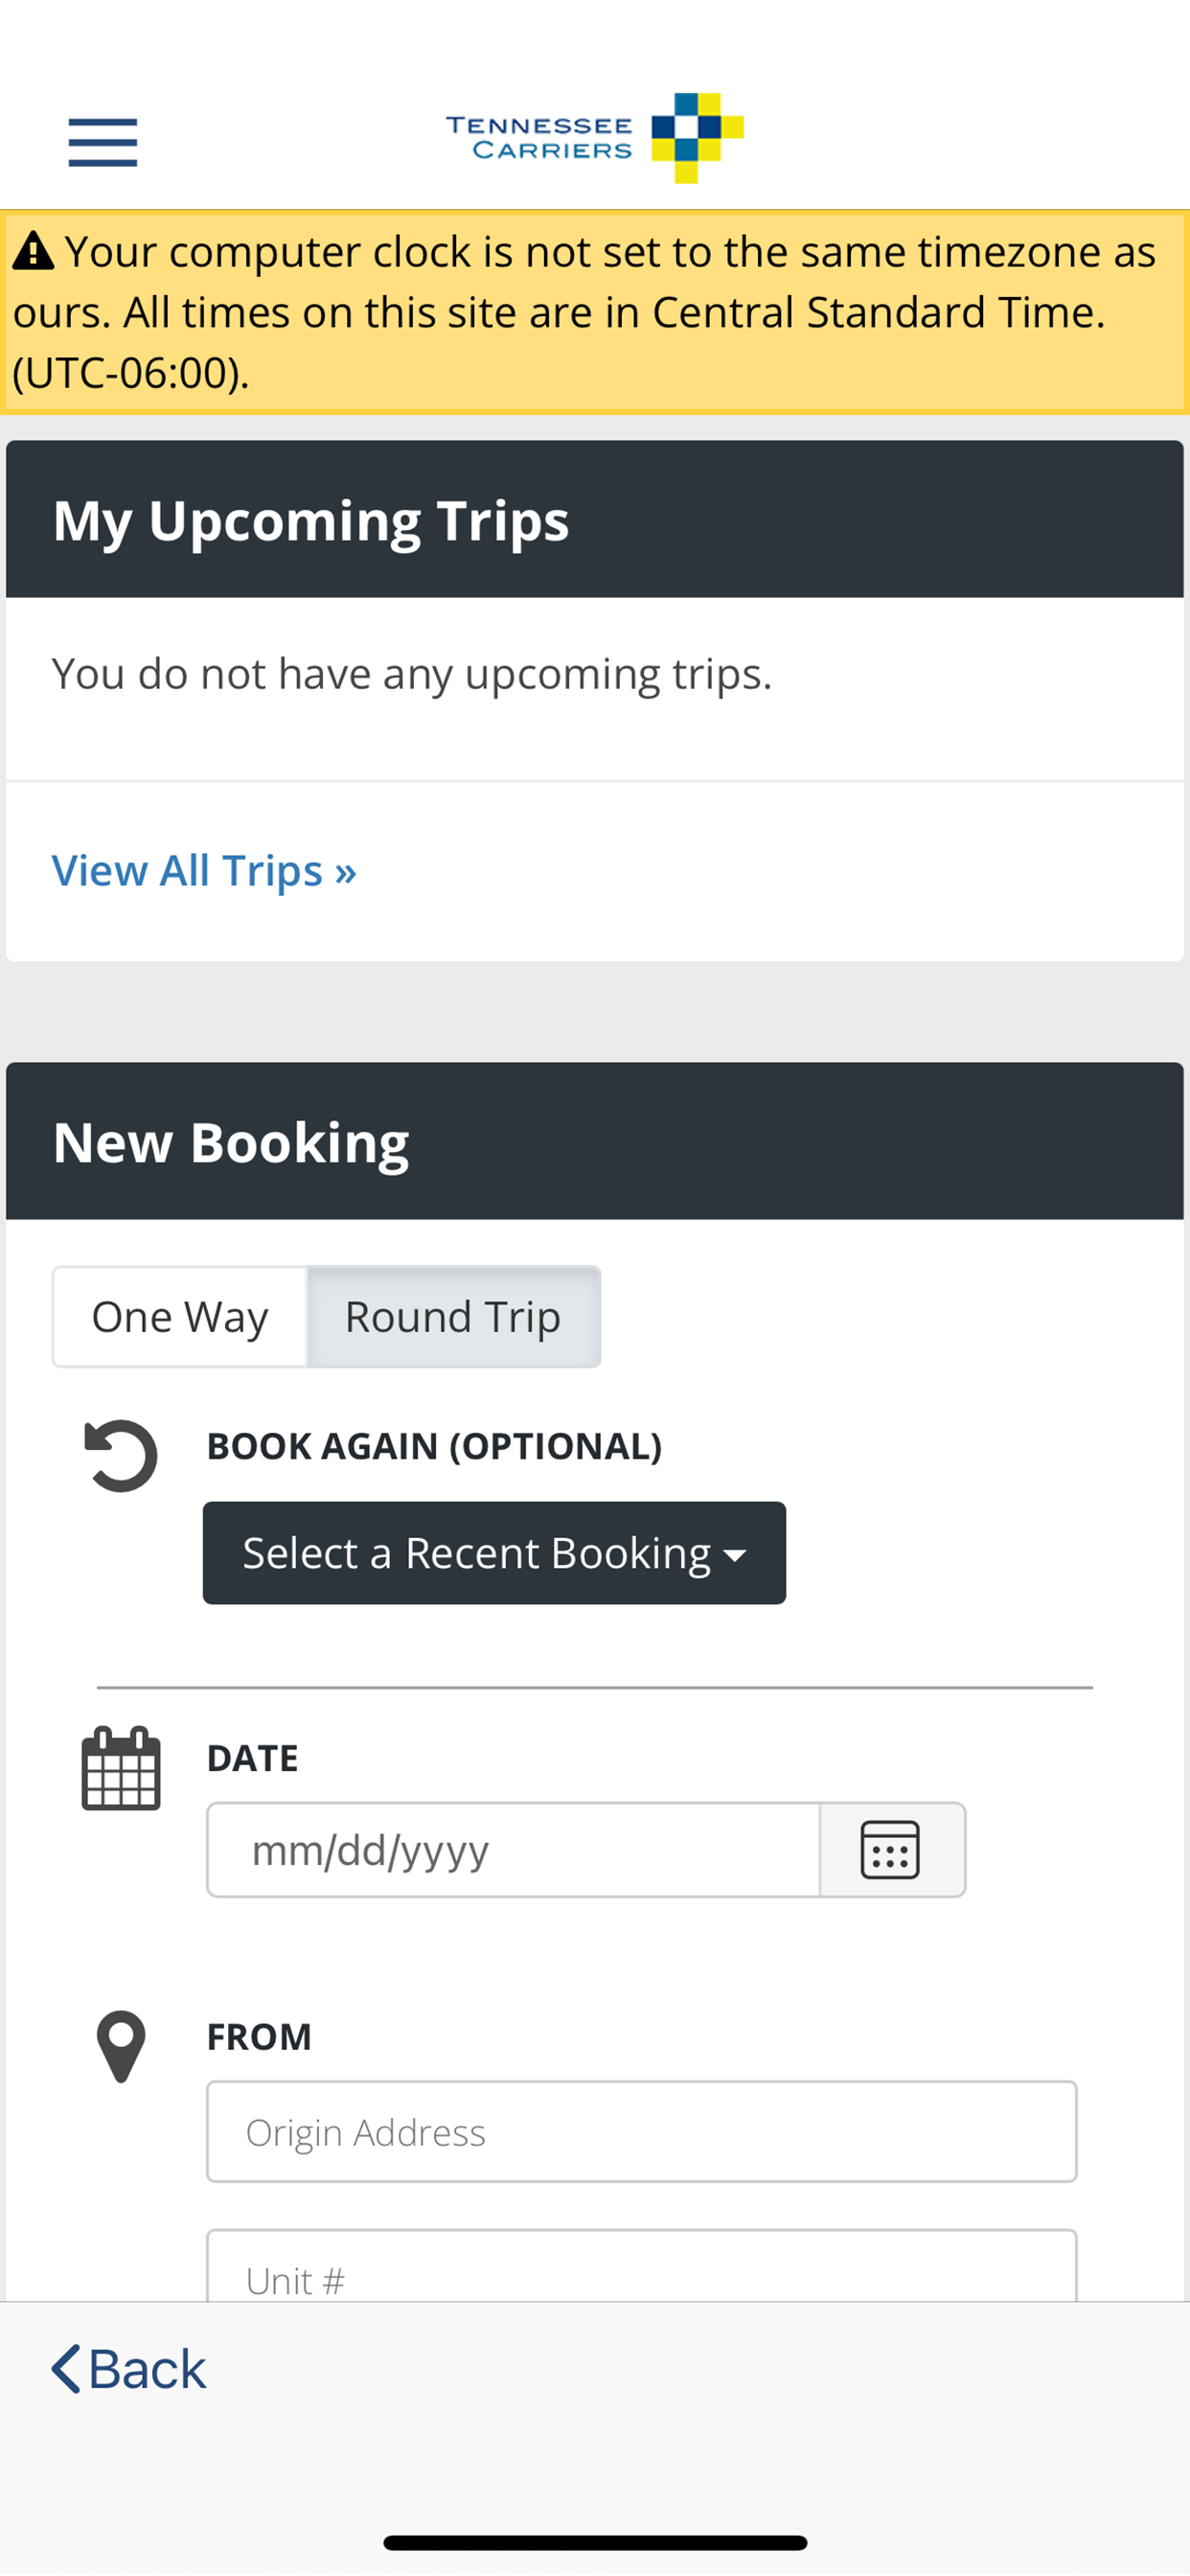Click the Origin Address input field
1190x2576 pixels.
coord(641,2131)
